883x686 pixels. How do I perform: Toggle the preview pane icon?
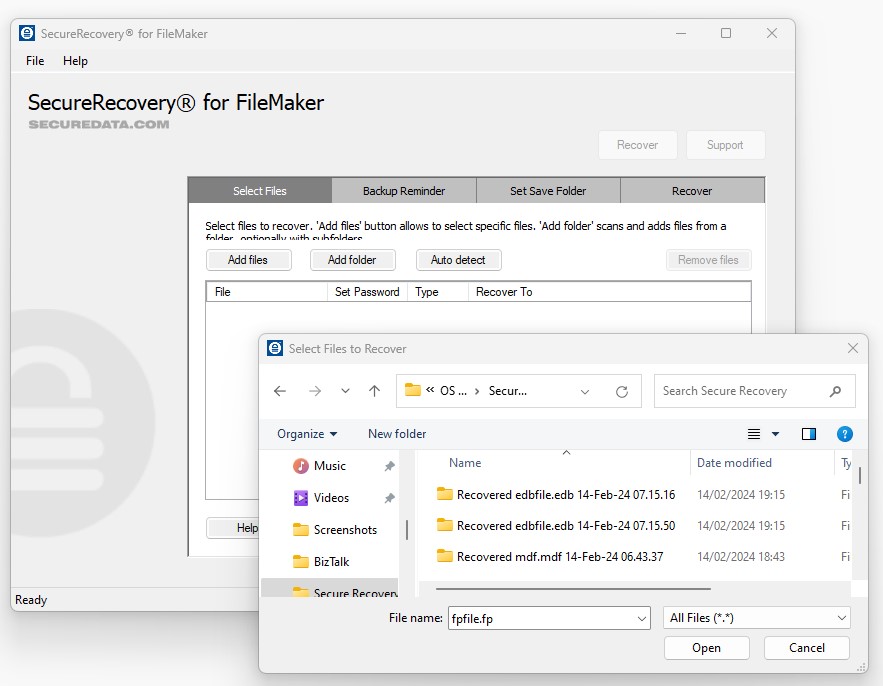[x=809, y=434]
